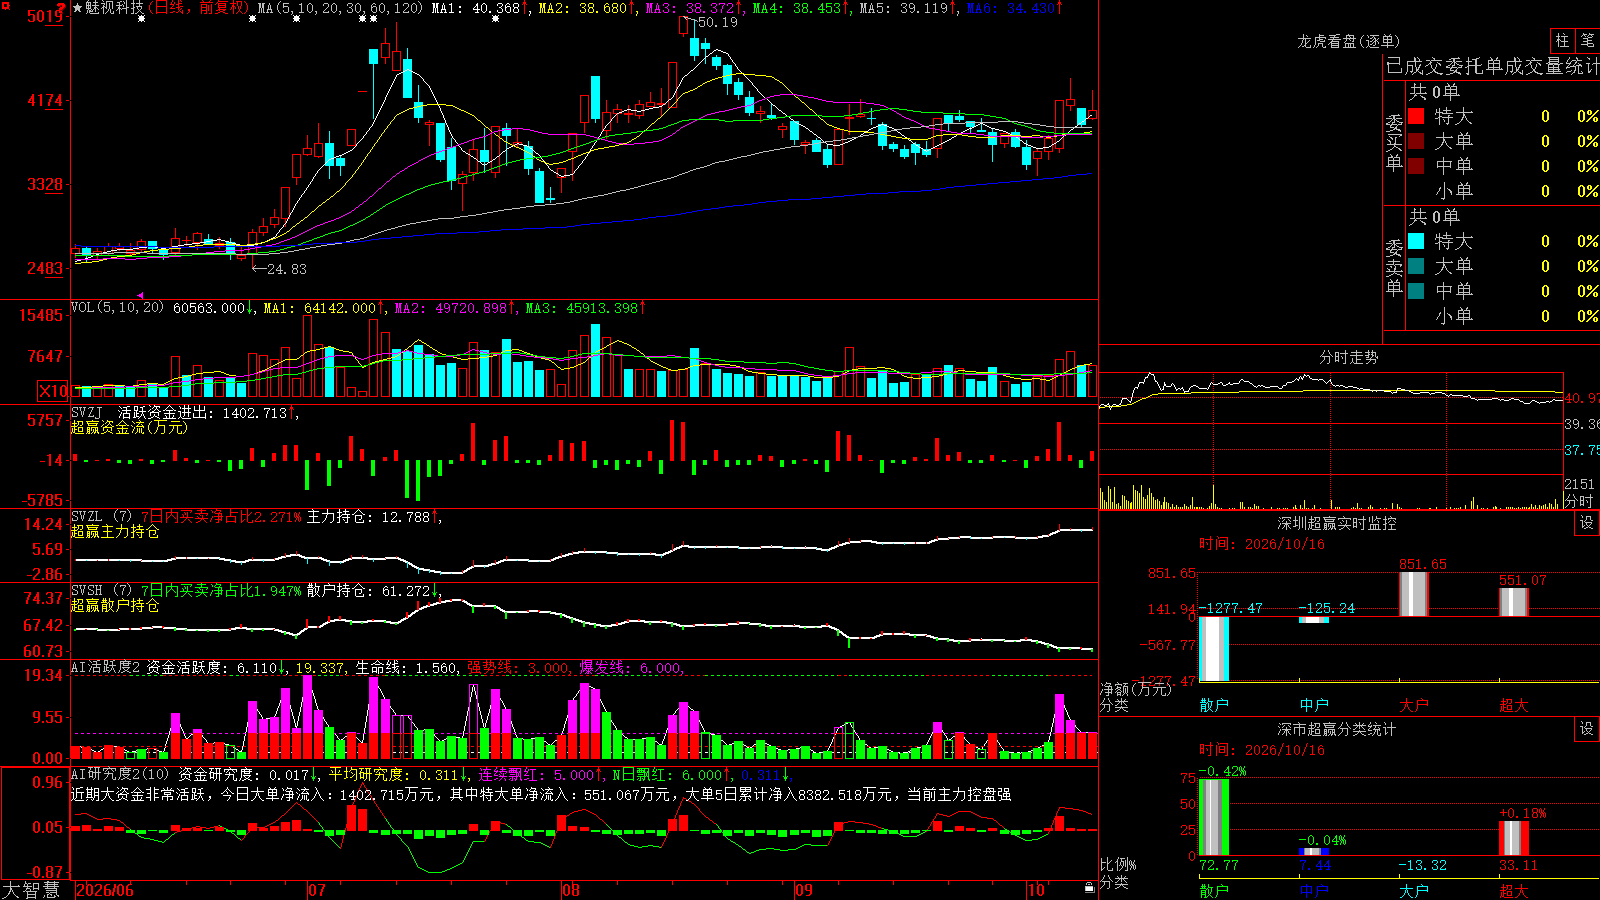Click the star icon before 魅视科技
The height and width of the screenshot is (900, 1600).
coord(78,8)
